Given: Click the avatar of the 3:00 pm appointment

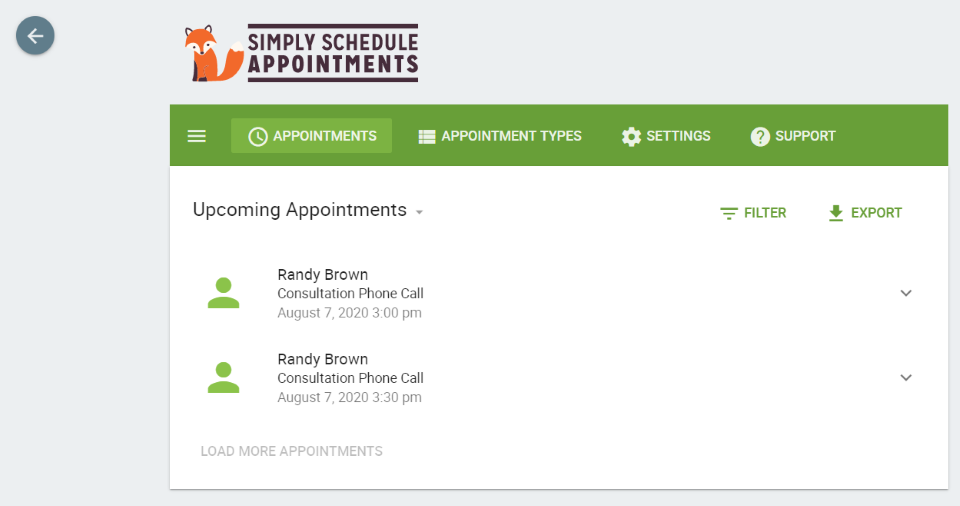Looking at the screenshot, I should 223,293.
